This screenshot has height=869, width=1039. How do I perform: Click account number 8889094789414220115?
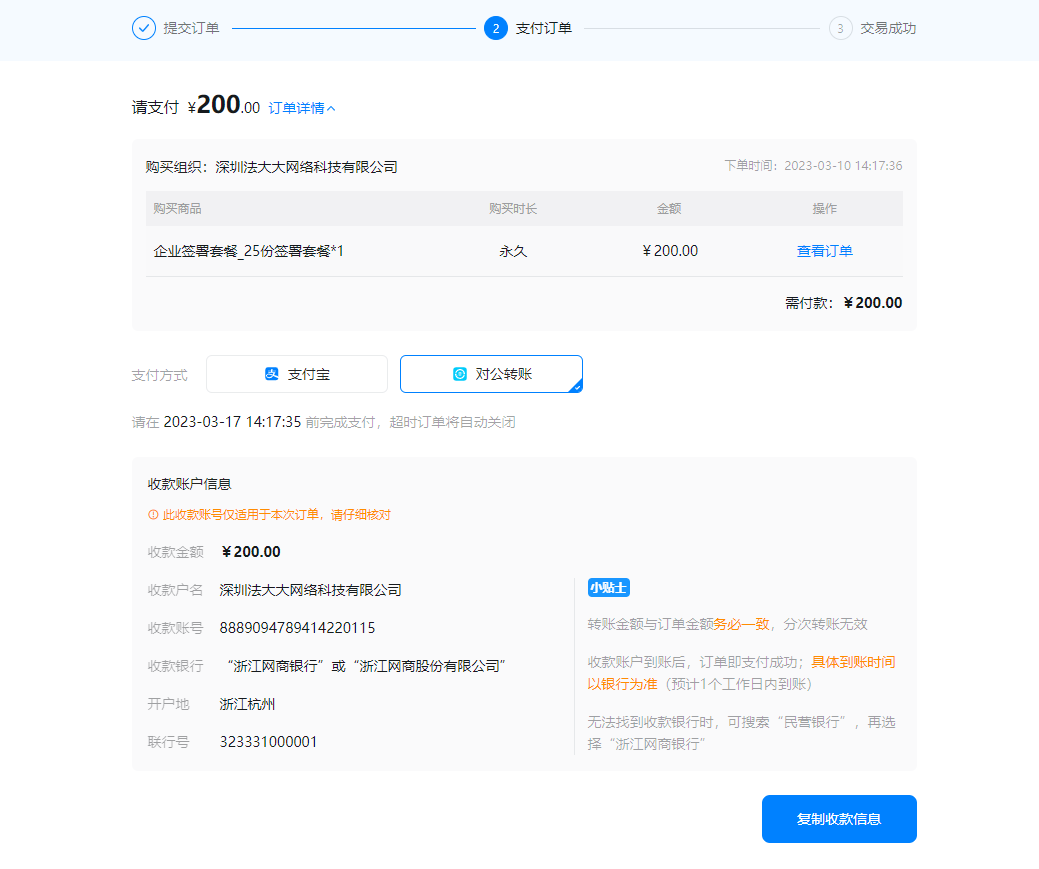[x=298, y=628]
